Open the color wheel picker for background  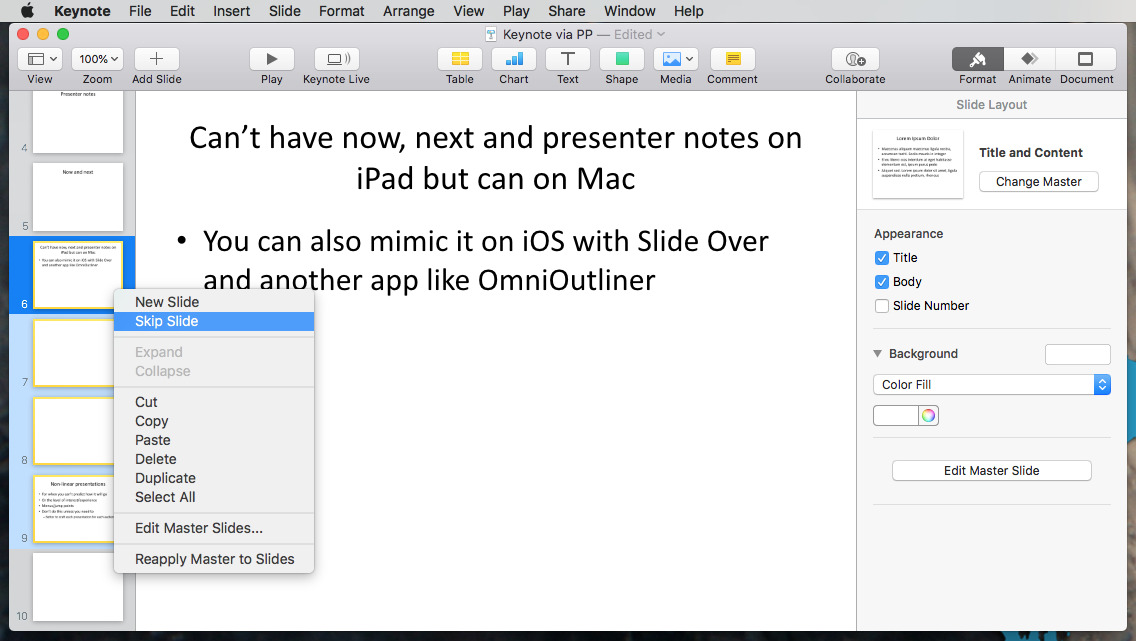pos(928,416)
